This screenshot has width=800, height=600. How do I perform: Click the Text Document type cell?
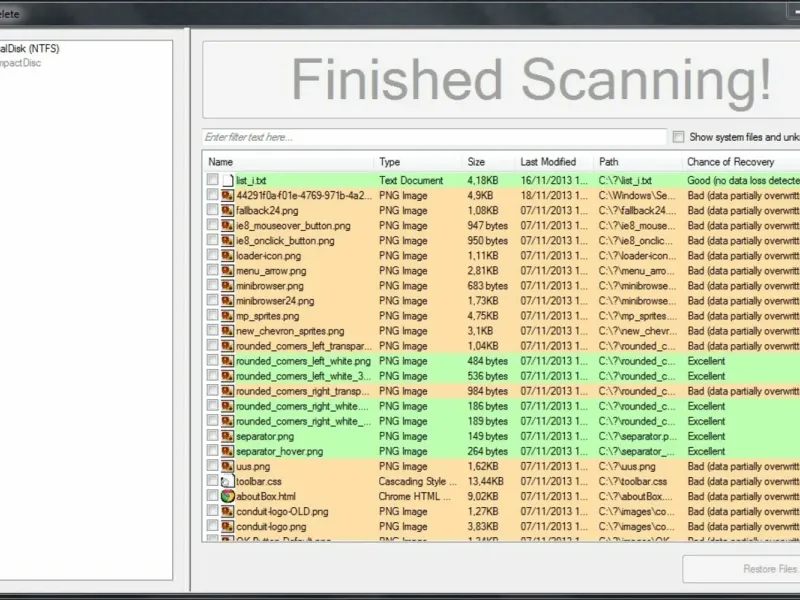click(411, 180)
